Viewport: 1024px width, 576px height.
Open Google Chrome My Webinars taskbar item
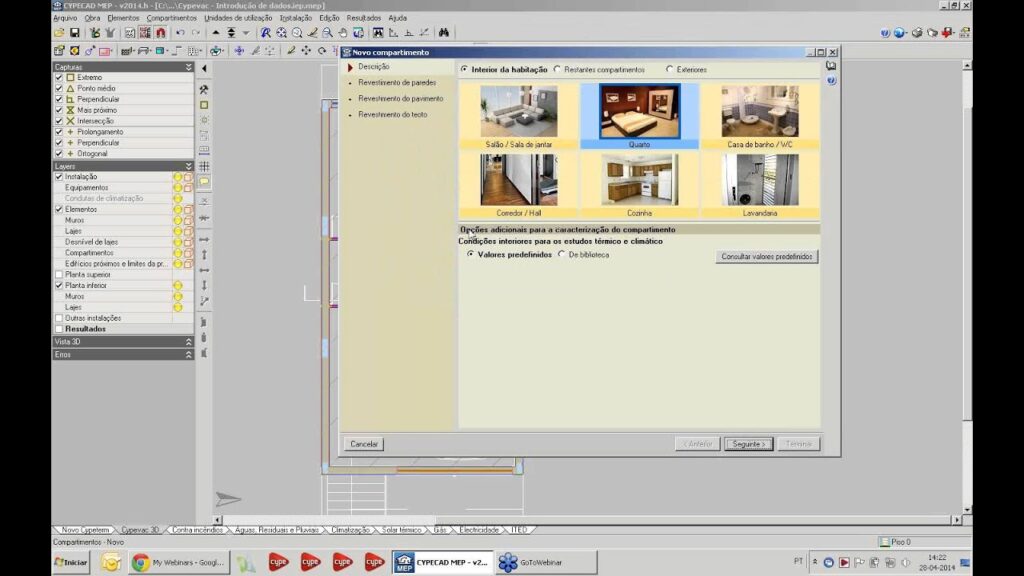(178, 563)
